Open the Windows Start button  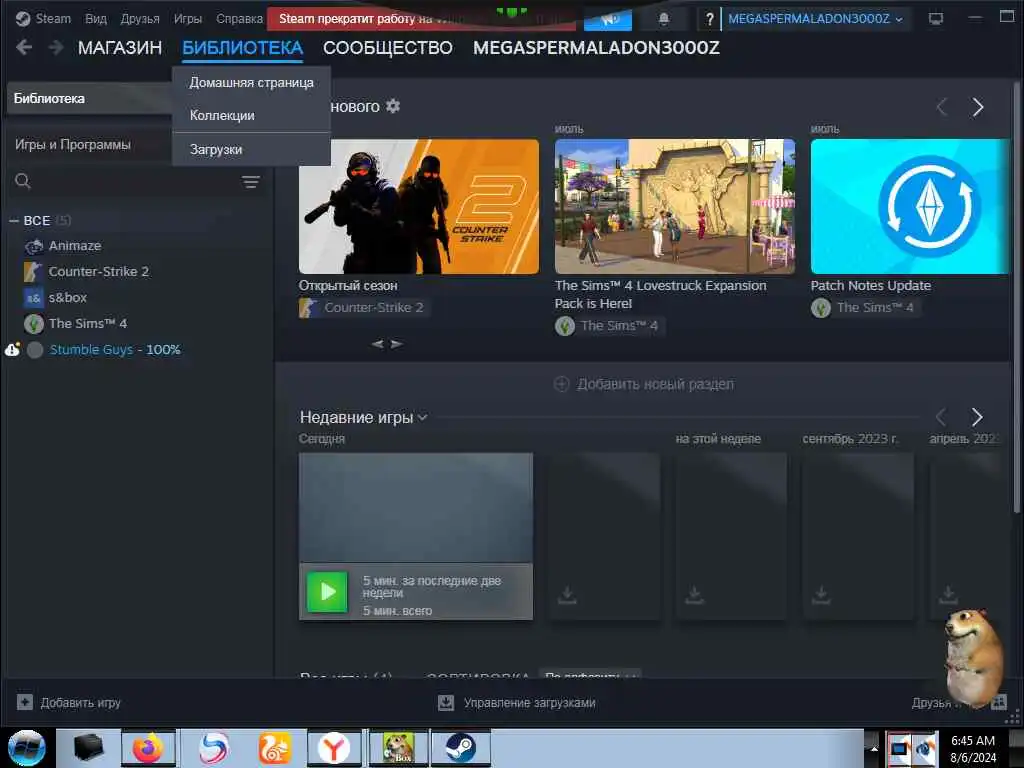(26, 748)
